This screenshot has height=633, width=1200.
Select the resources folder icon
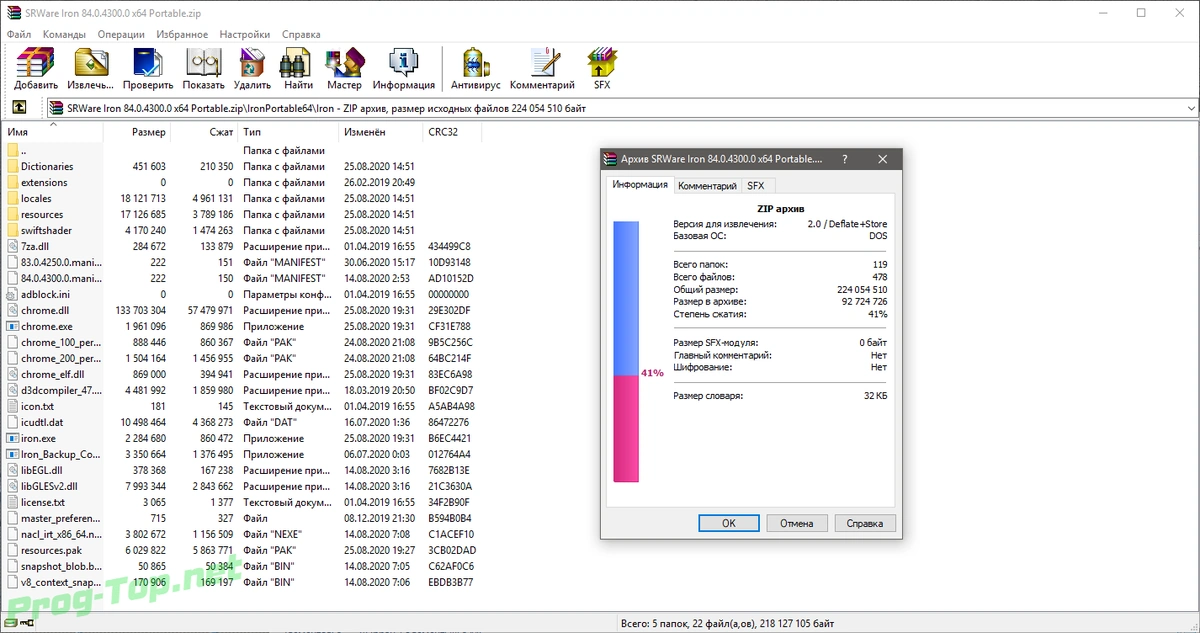point(12,214)
